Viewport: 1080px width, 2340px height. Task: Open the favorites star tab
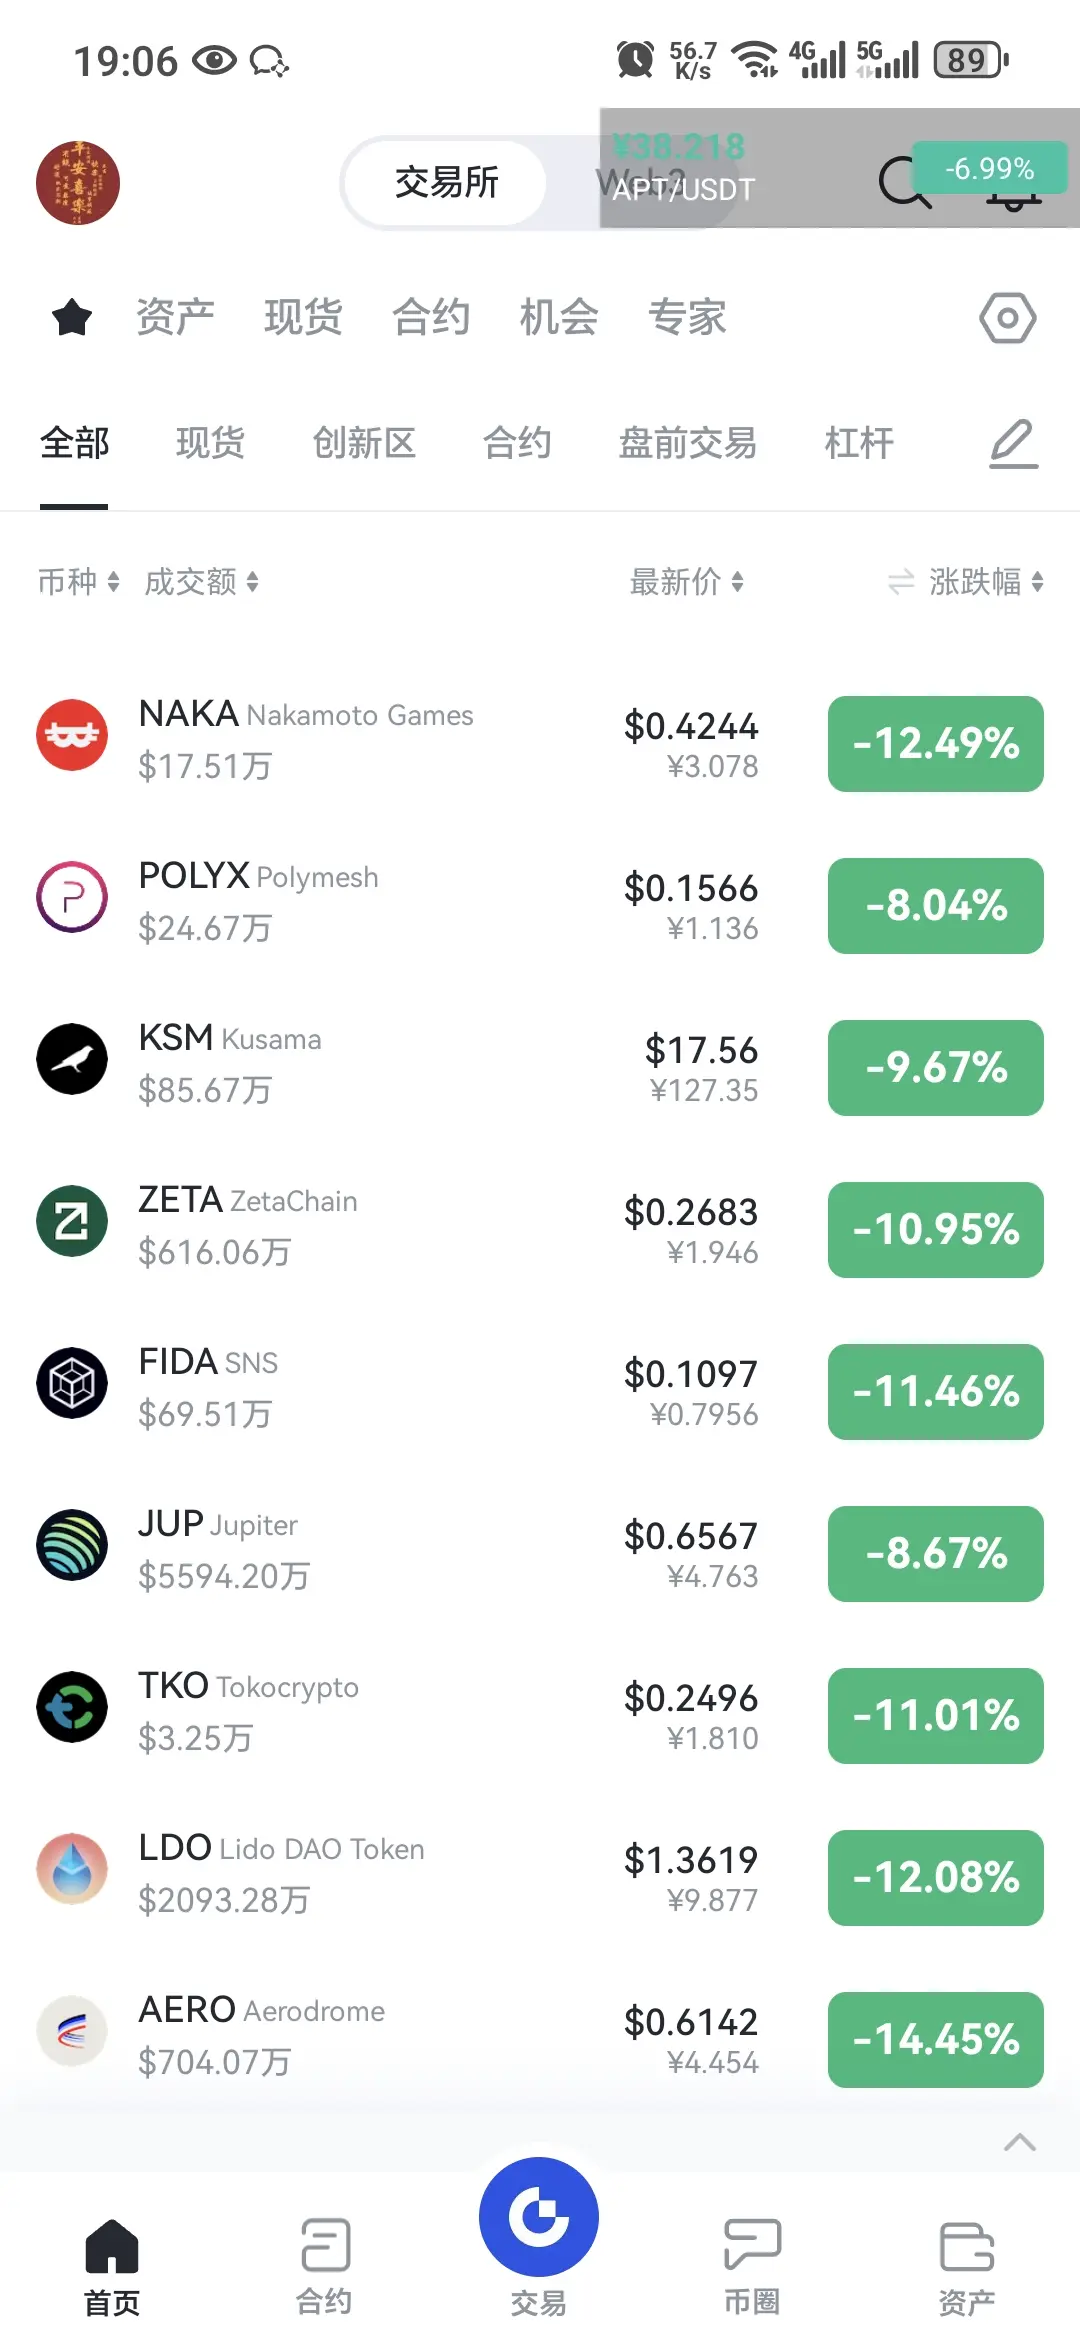72,318
